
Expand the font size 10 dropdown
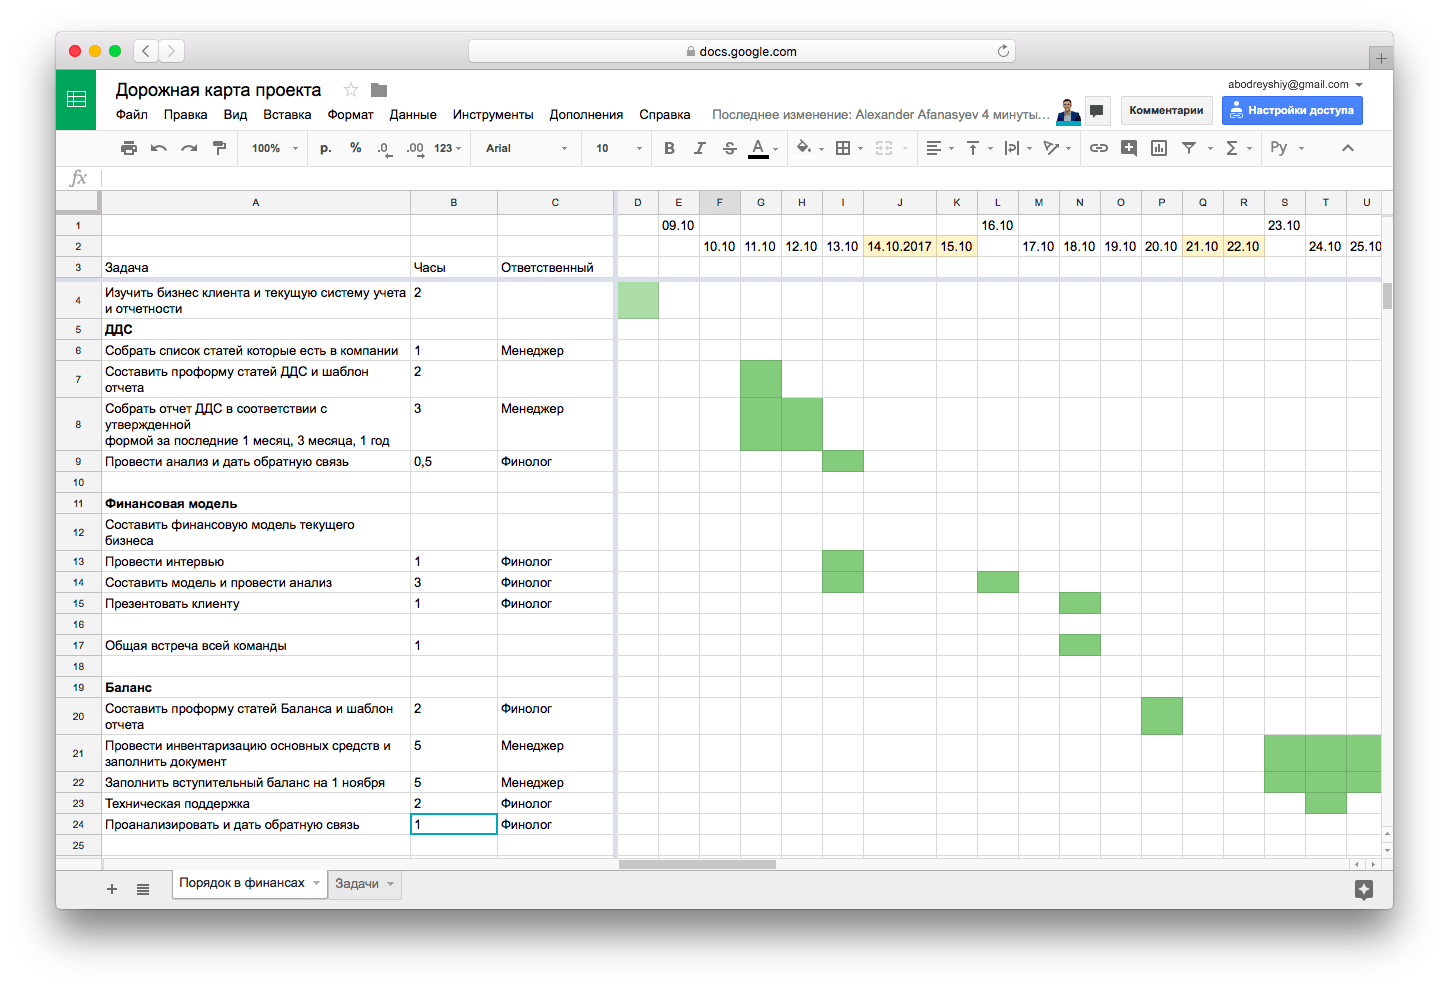pyautogui.click(x=618, y=148)
